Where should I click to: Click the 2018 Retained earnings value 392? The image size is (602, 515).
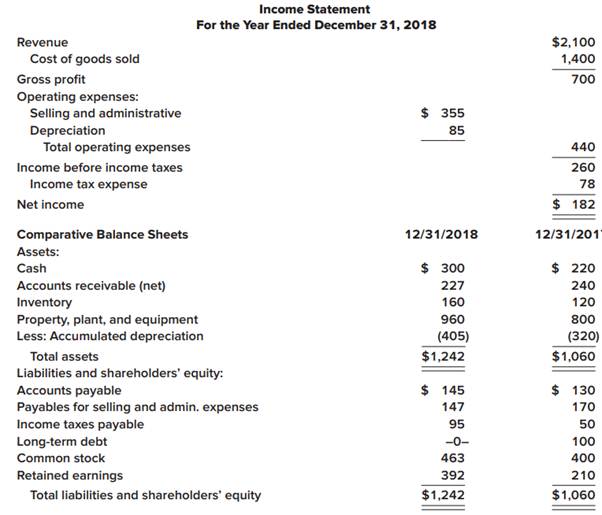coord(453,475)
